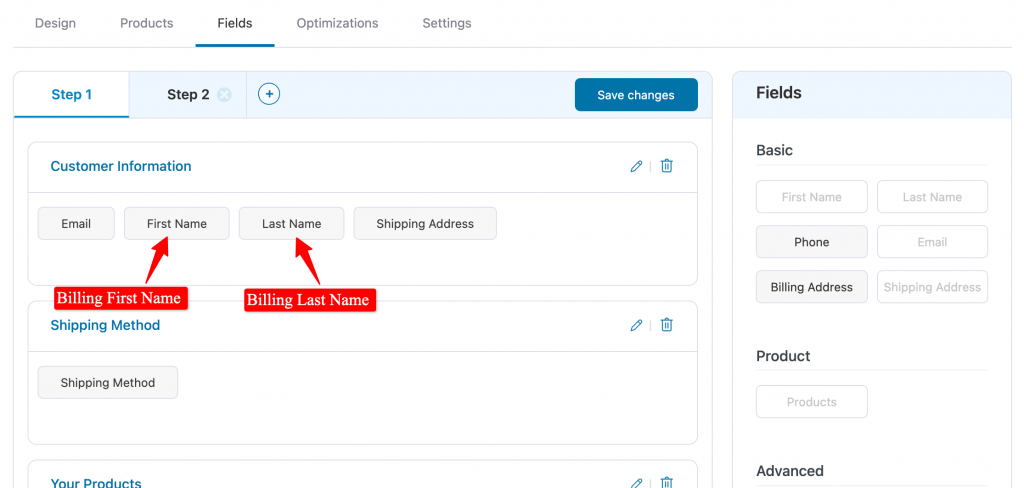Delete the Customer Information section with trash icon
The image size is (1024, 488).
(x=666, y=166)
